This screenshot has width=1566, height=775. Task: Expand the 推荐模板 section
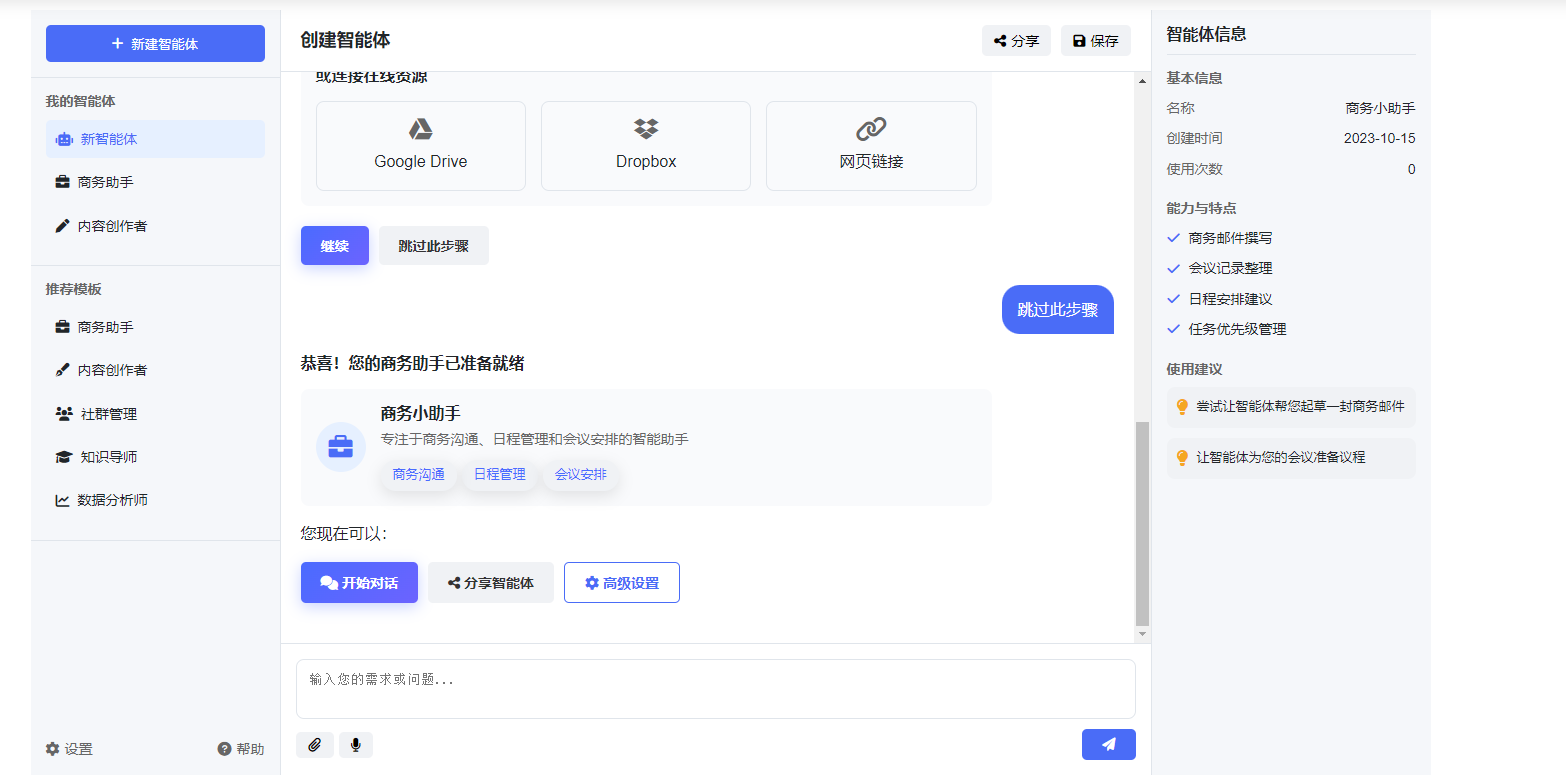pyautogui.click(x=71, y=289)
